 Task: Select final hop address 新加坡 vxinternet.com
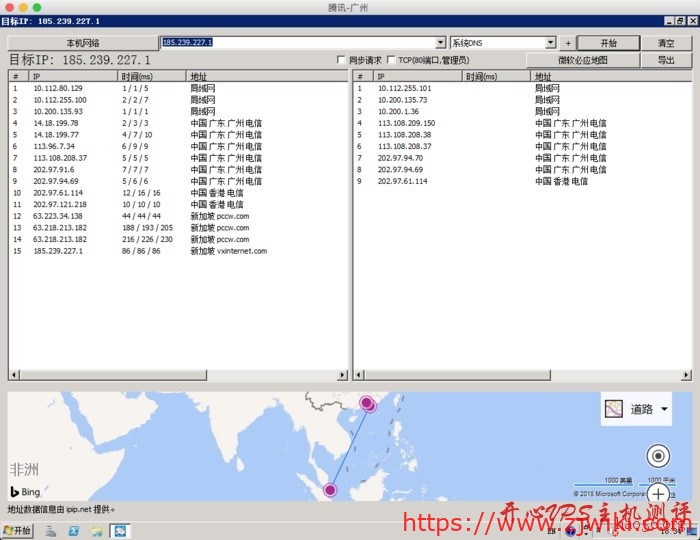click(x=229, y=251)
